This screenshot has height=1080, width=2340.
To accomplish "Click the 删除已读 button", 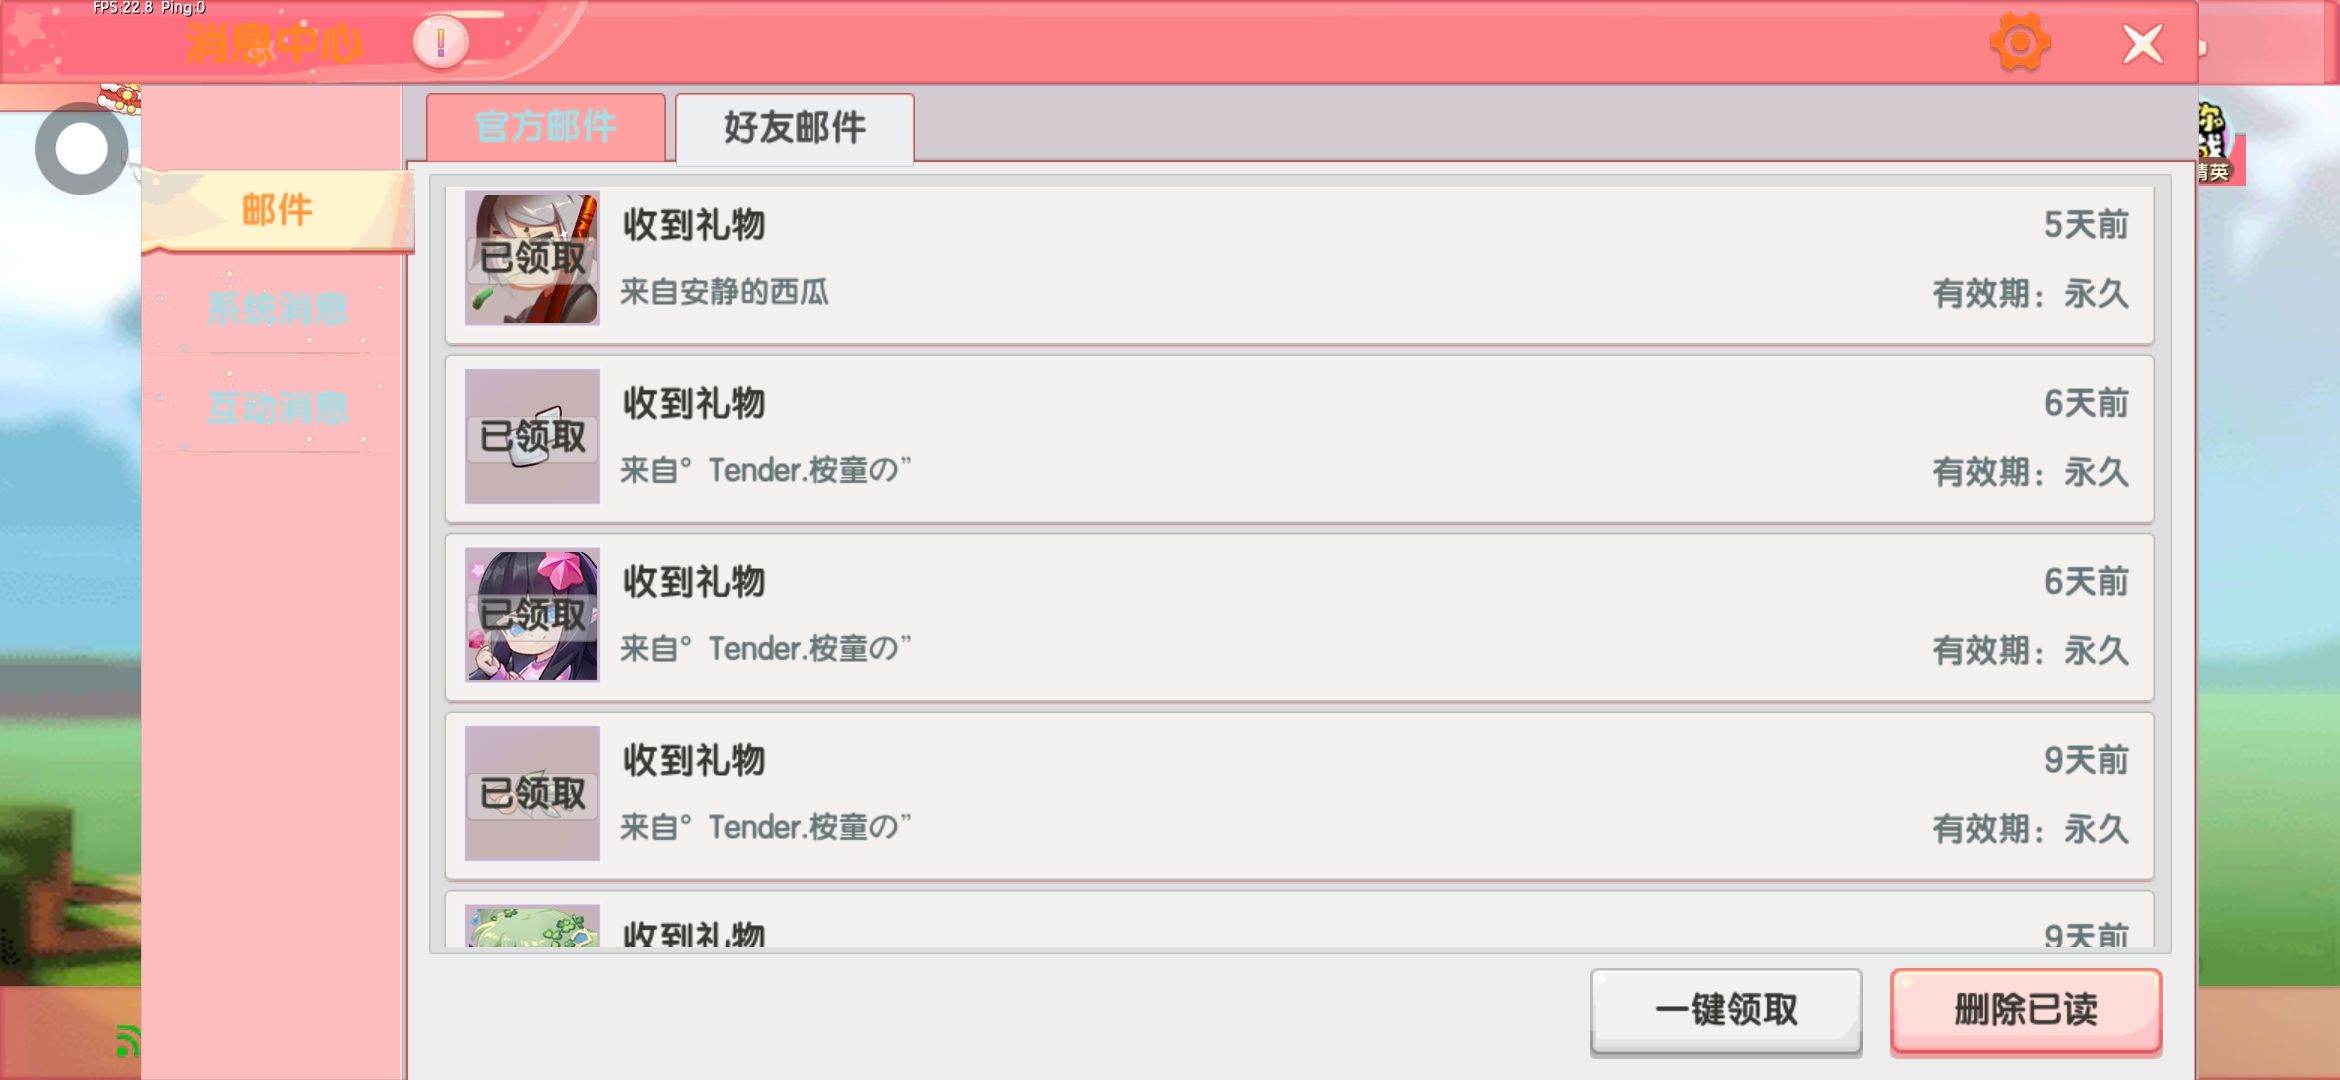I will tap(2026, 1010).
